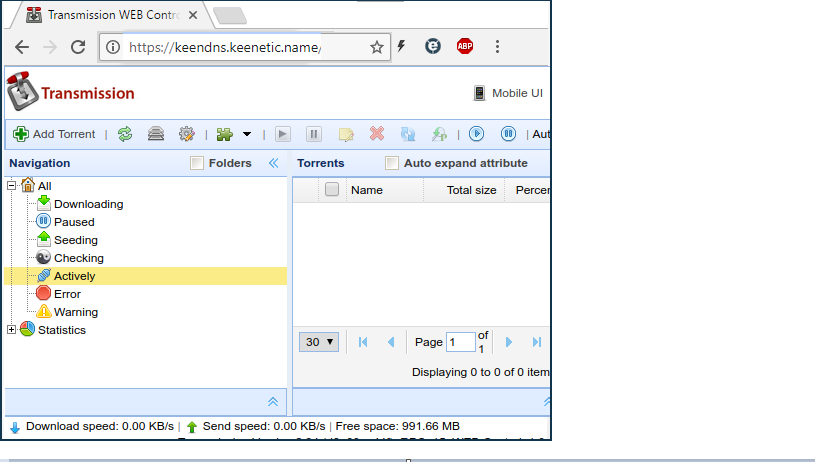Screen dimensions: 815x462
Task: Click the Transmission logo icon
Action: (x=22, y=91)
